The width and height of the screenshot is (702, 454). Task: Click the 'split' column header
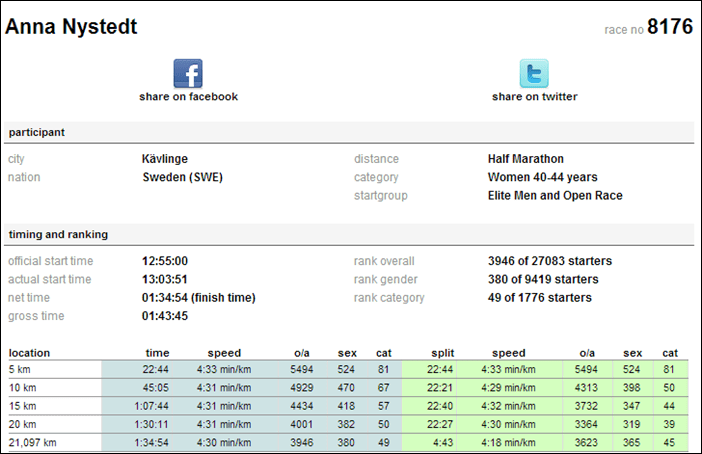point(443,353)
